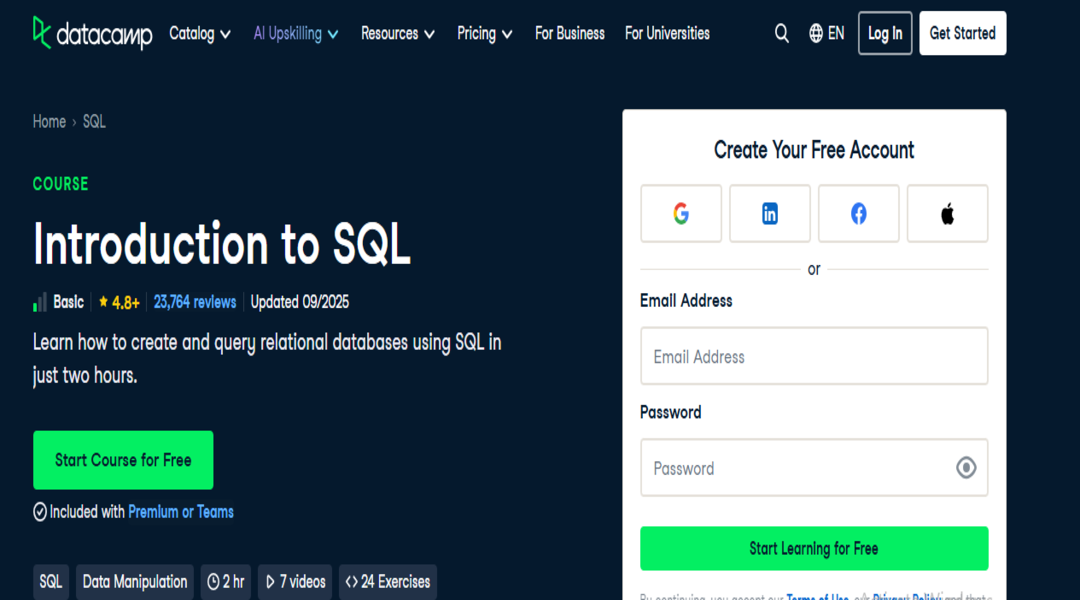The height and width of the screenshot is (600, 1080).
Task: Open For Universities page
Action: [667, 33]
